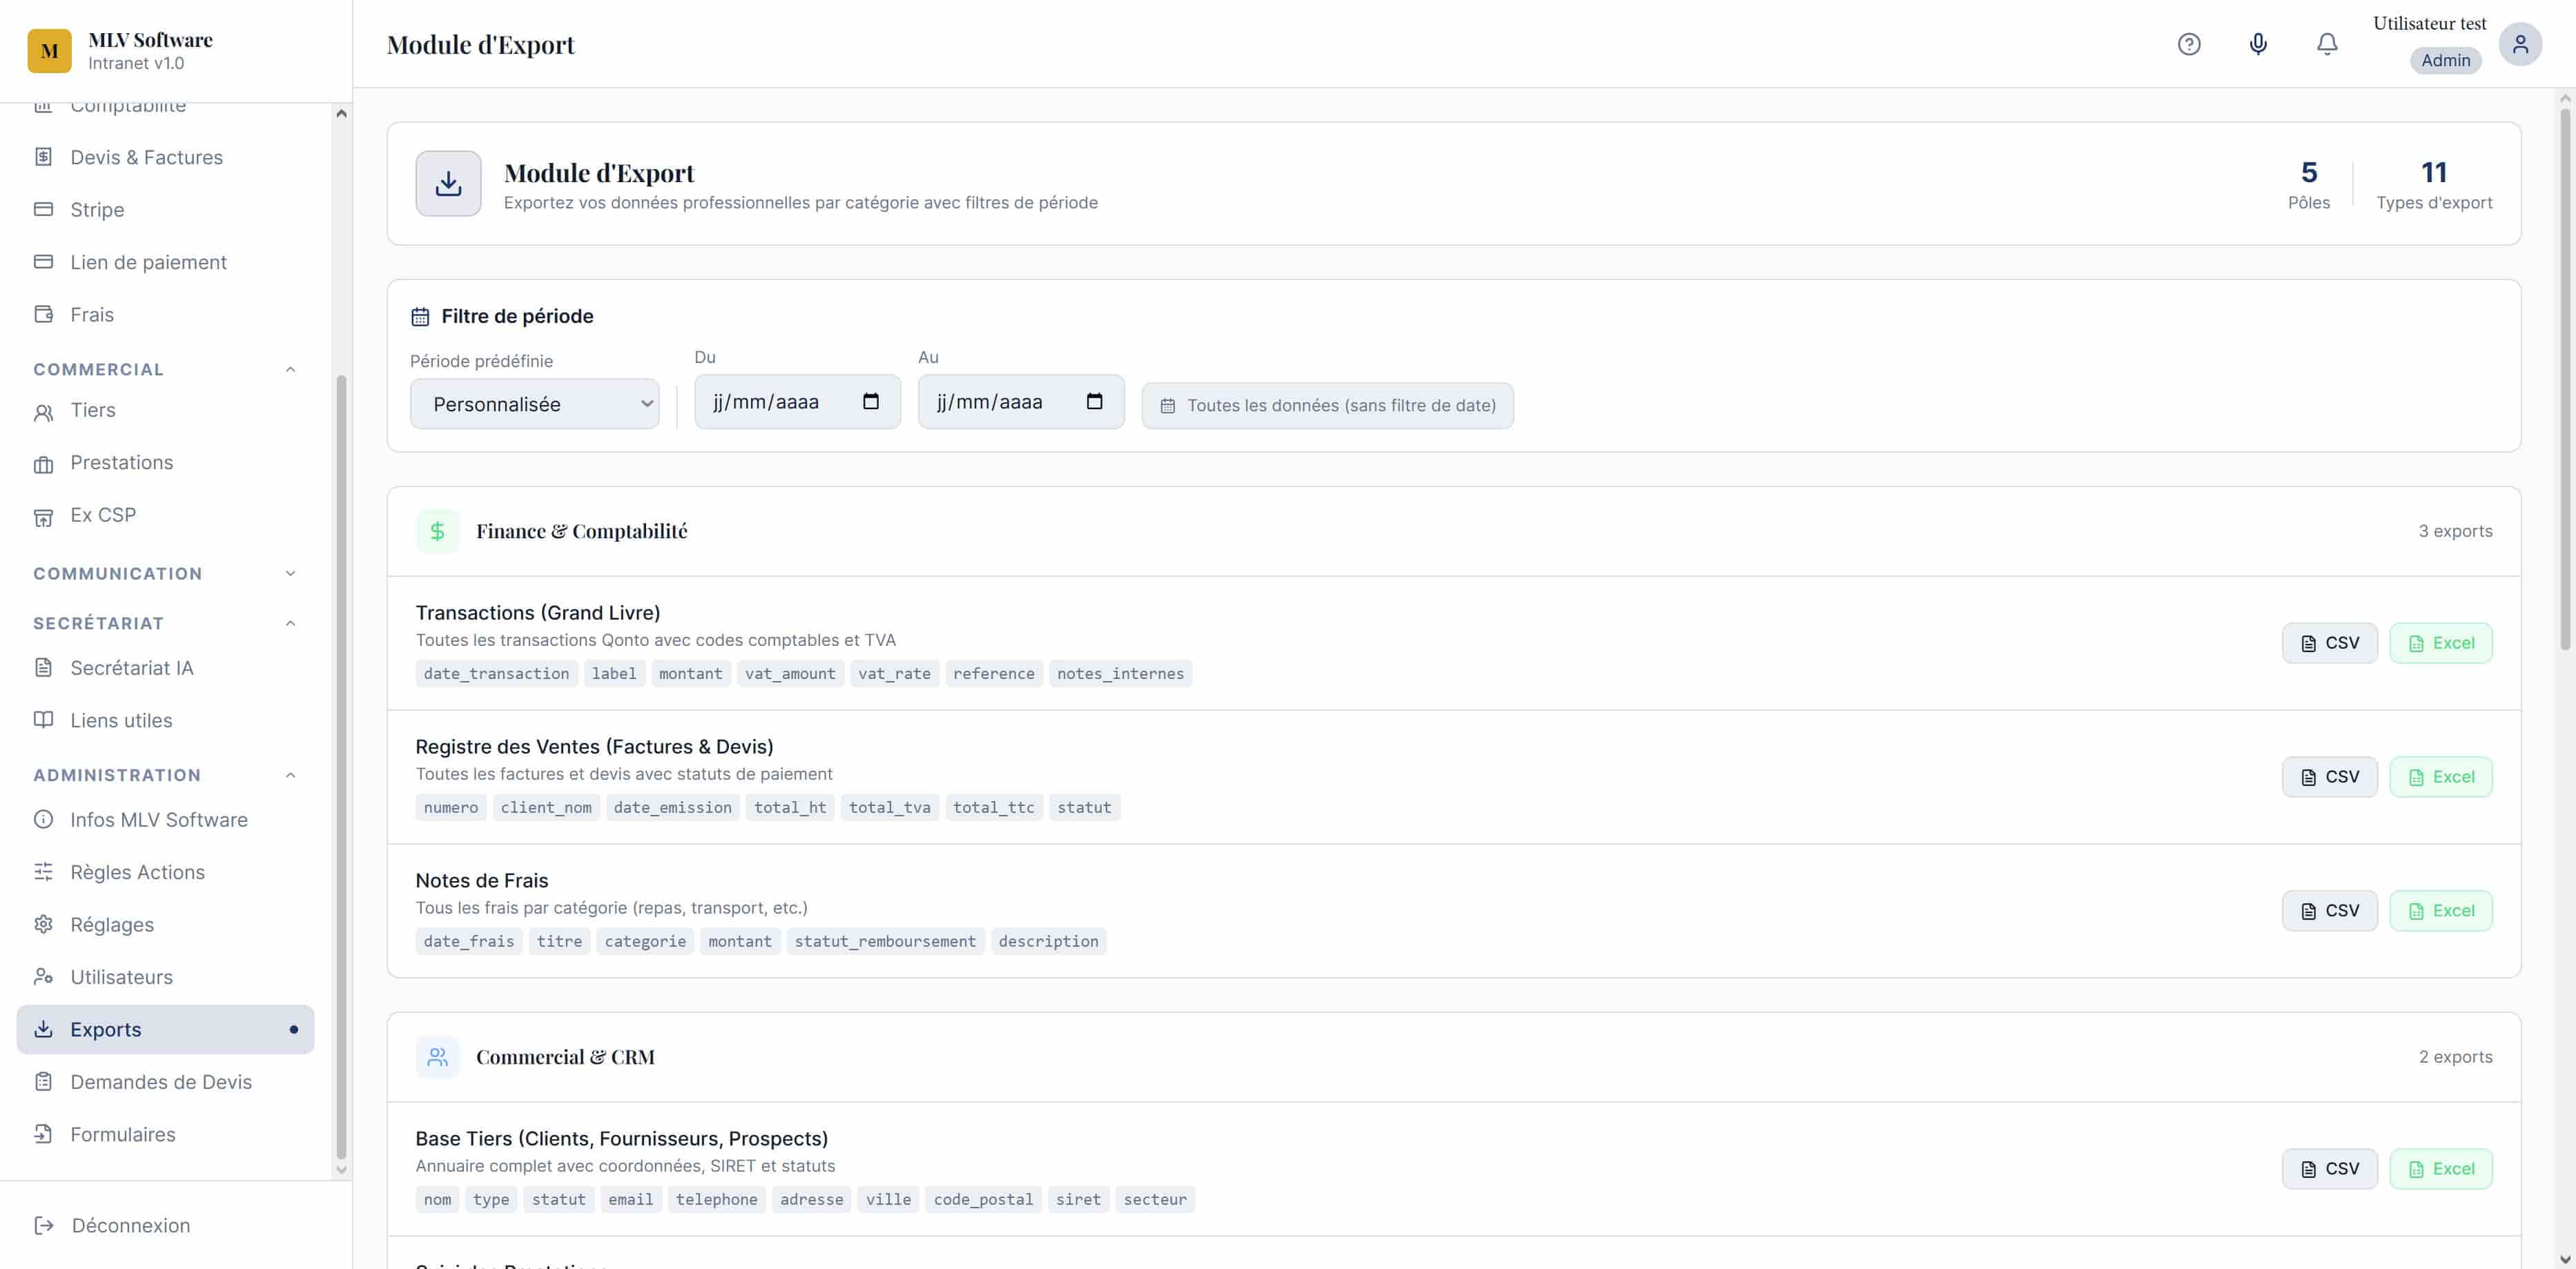The width and height of the screenshot is (2576, 1269).
Task: Click the Commercial & CRM people icon
Action: coord(437,1057)
